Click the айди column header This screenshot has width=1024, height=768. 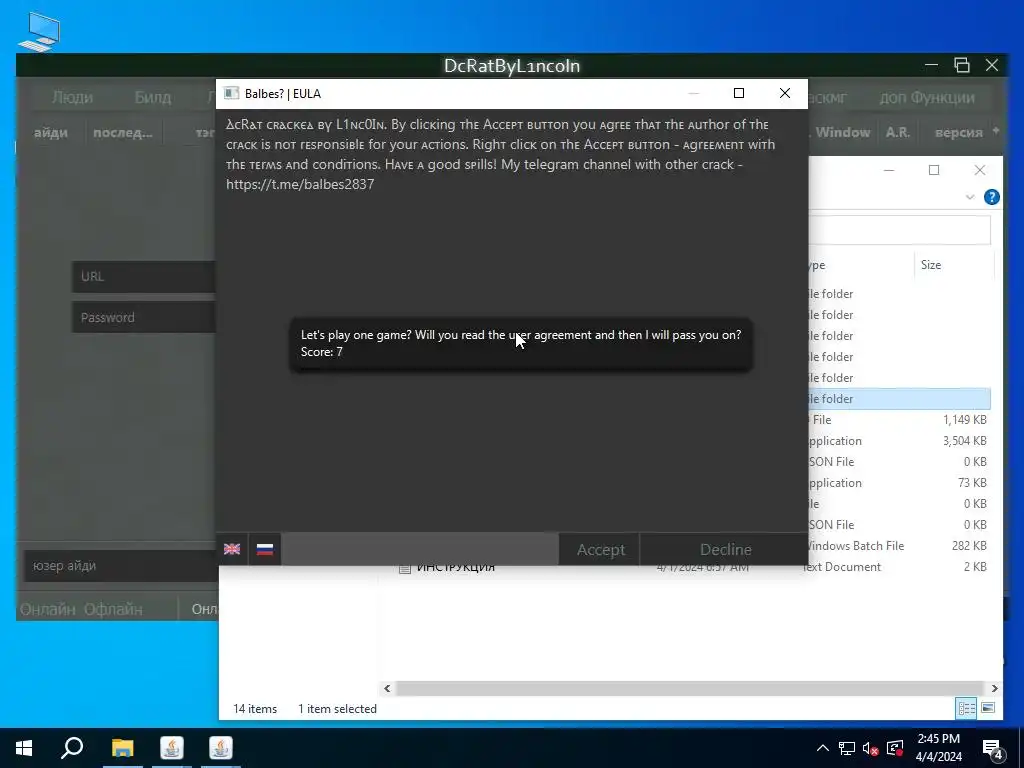50,133
